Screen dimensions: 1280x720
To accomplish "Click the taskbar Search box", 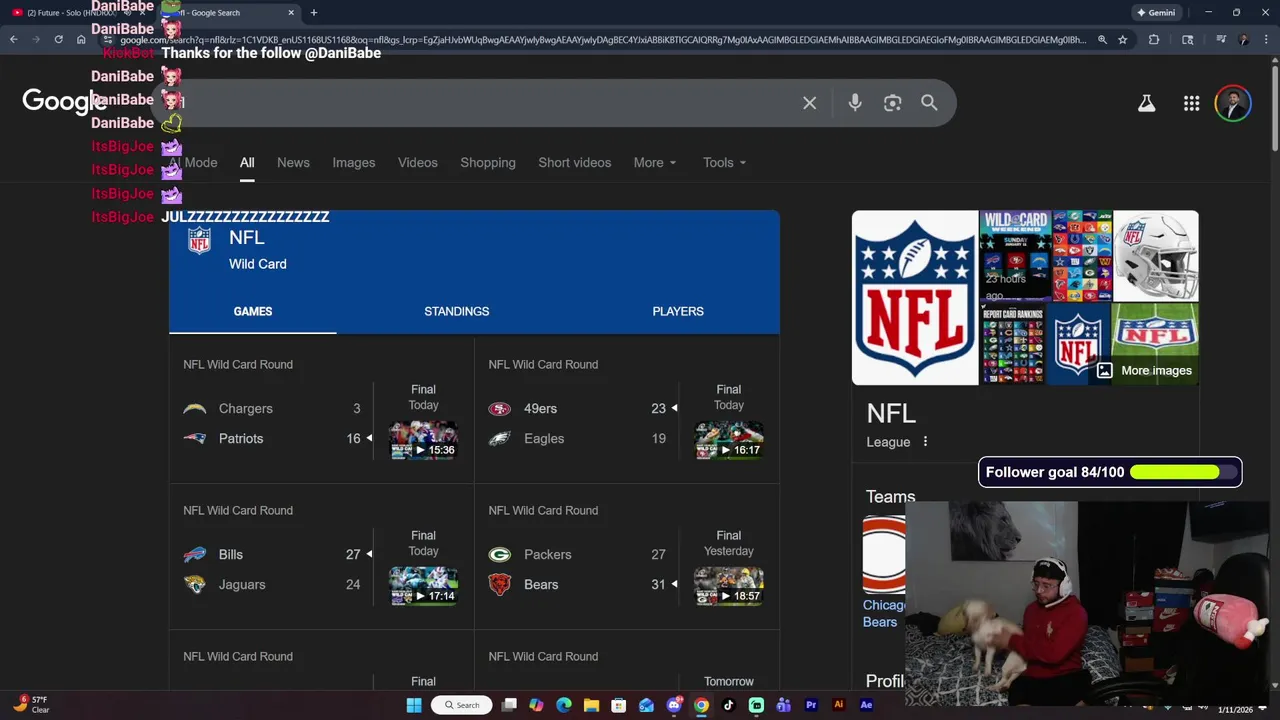I will tap(462, 705).
